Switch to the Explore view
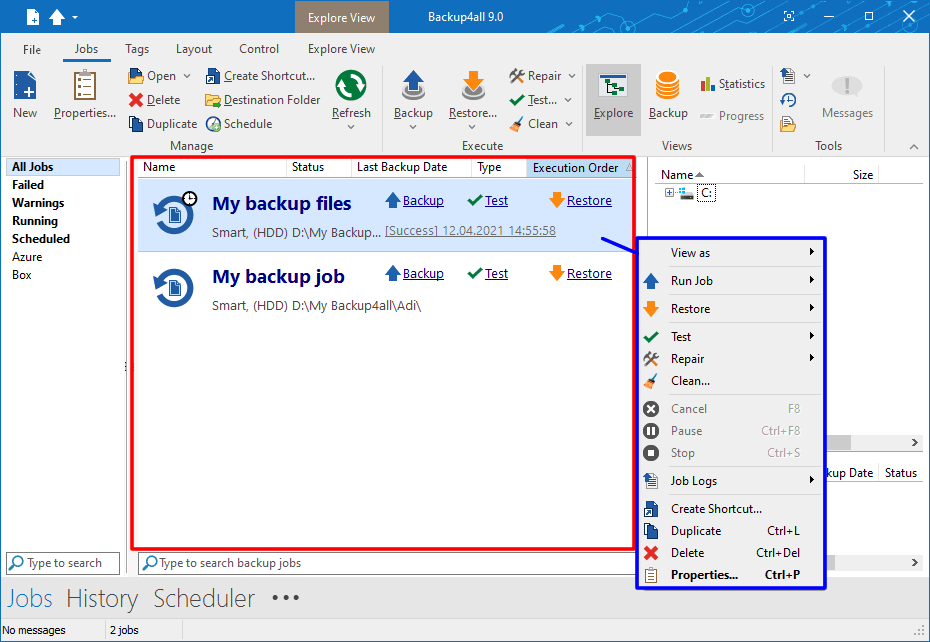This screenshot has height=642, width=930. [613, 100]
